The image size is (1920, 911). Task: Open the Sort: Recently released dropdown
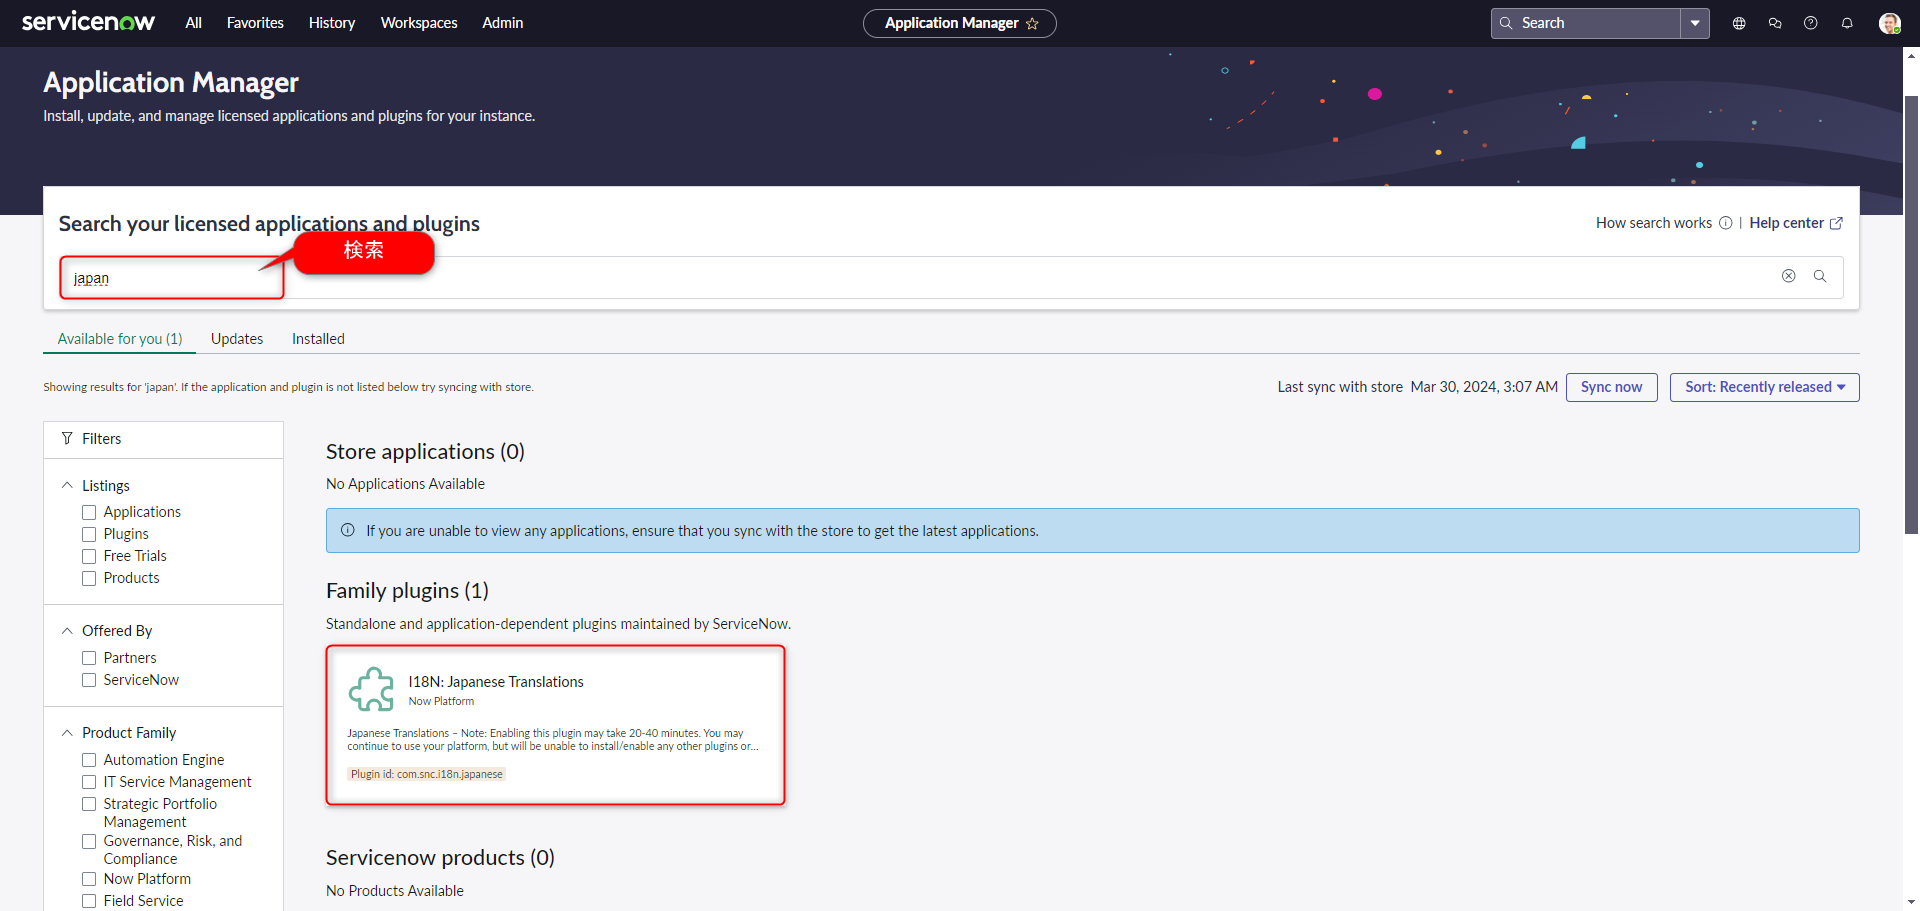pyautogui.click(x=1764, y=387)
